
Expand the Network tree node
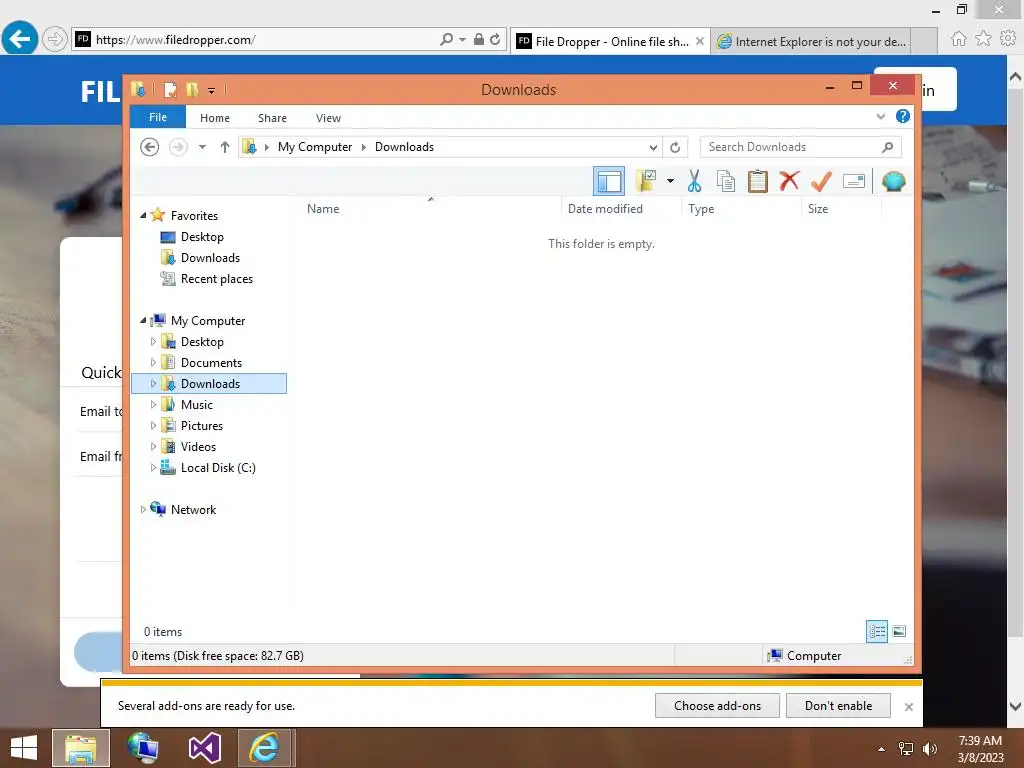click(143, 509)
